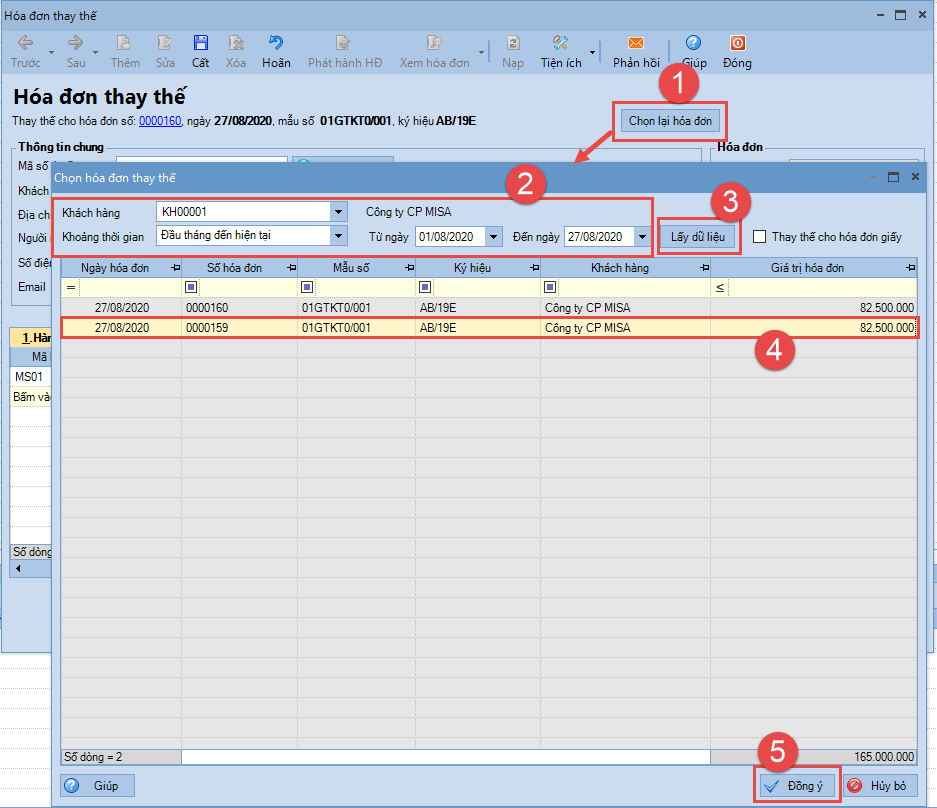The image size is (937, 808).
Task: Toggle filter operator box under Số hóa đơn
Action: point(191,287)
